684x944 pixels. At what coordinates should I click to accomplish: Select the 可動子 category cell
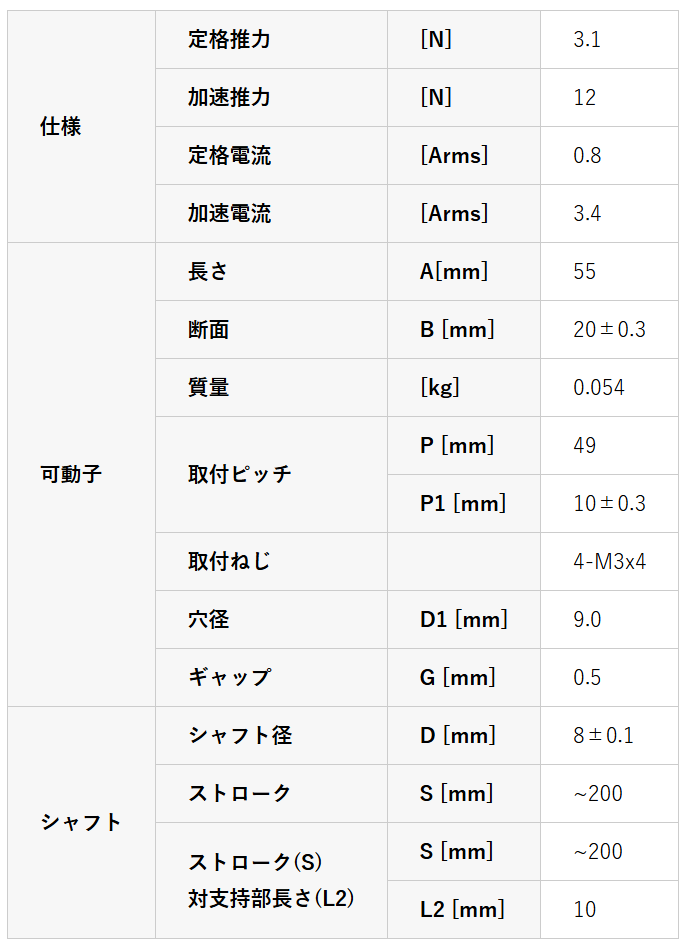[x=70, y=474]
